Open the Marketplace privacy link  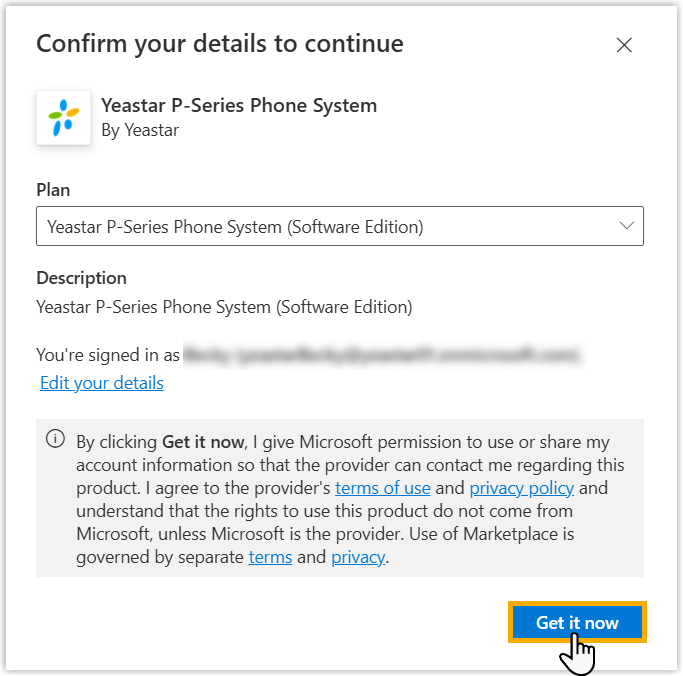coord(358,557)
